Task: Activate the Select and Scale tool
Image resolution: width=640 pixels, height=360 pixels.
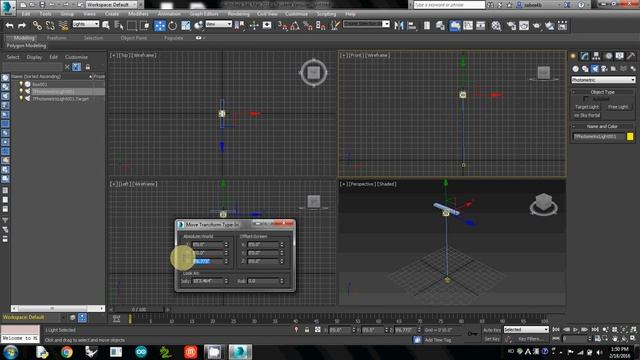Action: click(x=186, y=26)
